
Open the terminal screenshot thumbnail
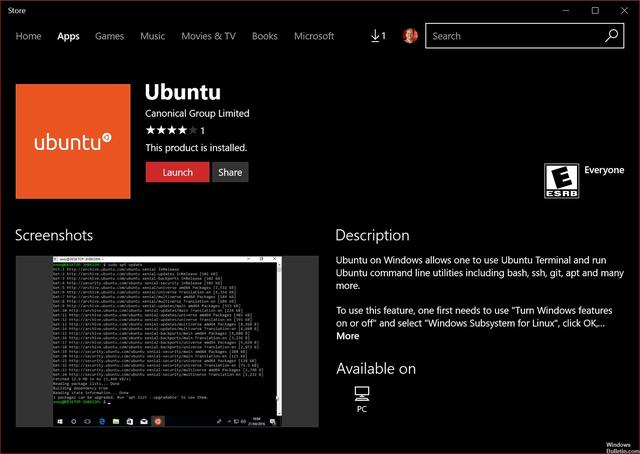pos(167,341)
